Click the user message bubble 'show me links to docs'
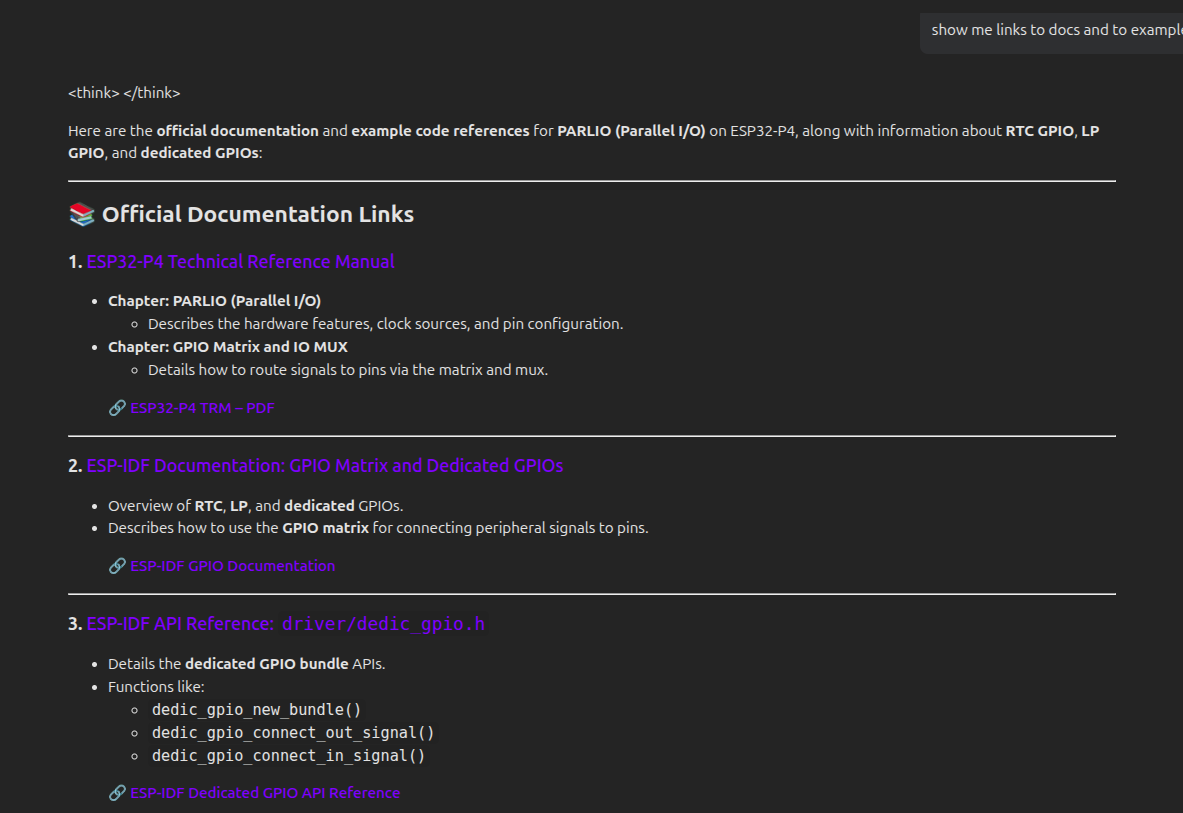1183x813 pixels. click(x=1052, y=32)
